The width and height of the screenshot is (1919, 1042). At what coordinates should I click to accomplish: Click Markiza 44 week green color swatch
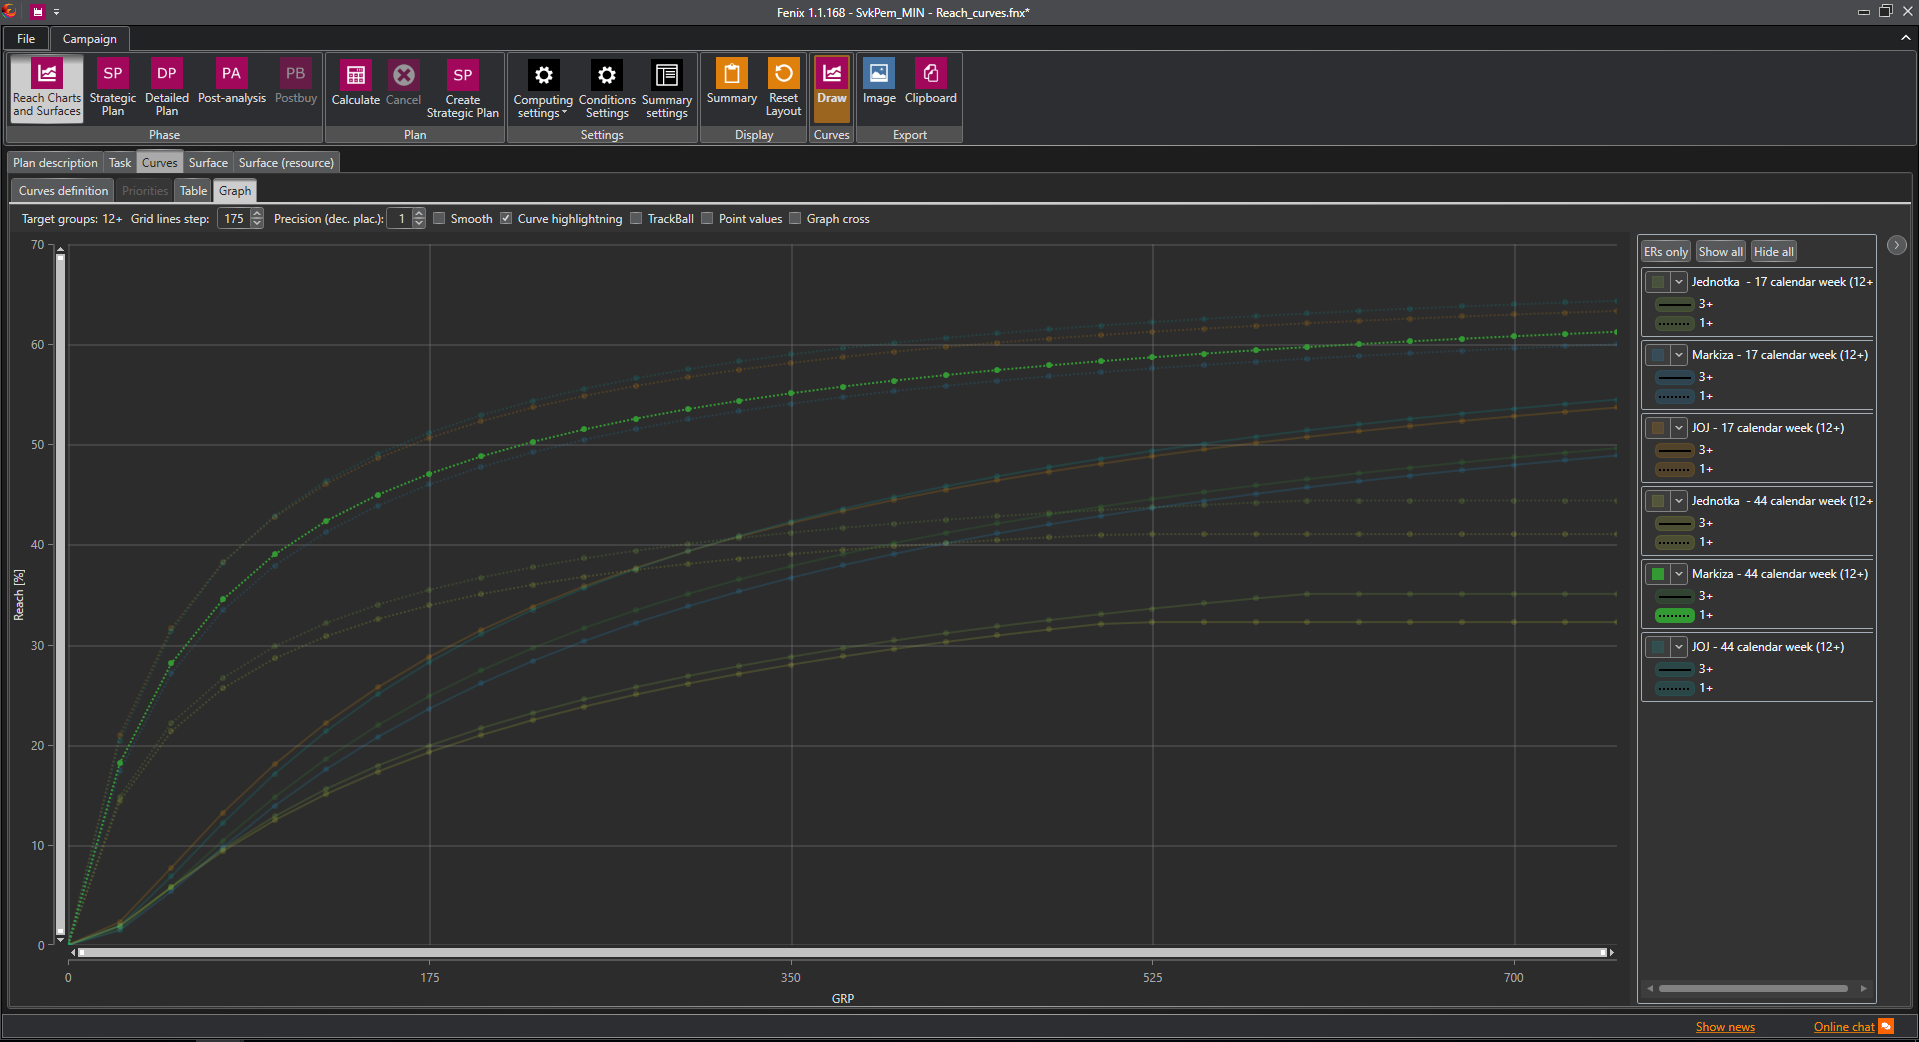tap(1658, 574)
